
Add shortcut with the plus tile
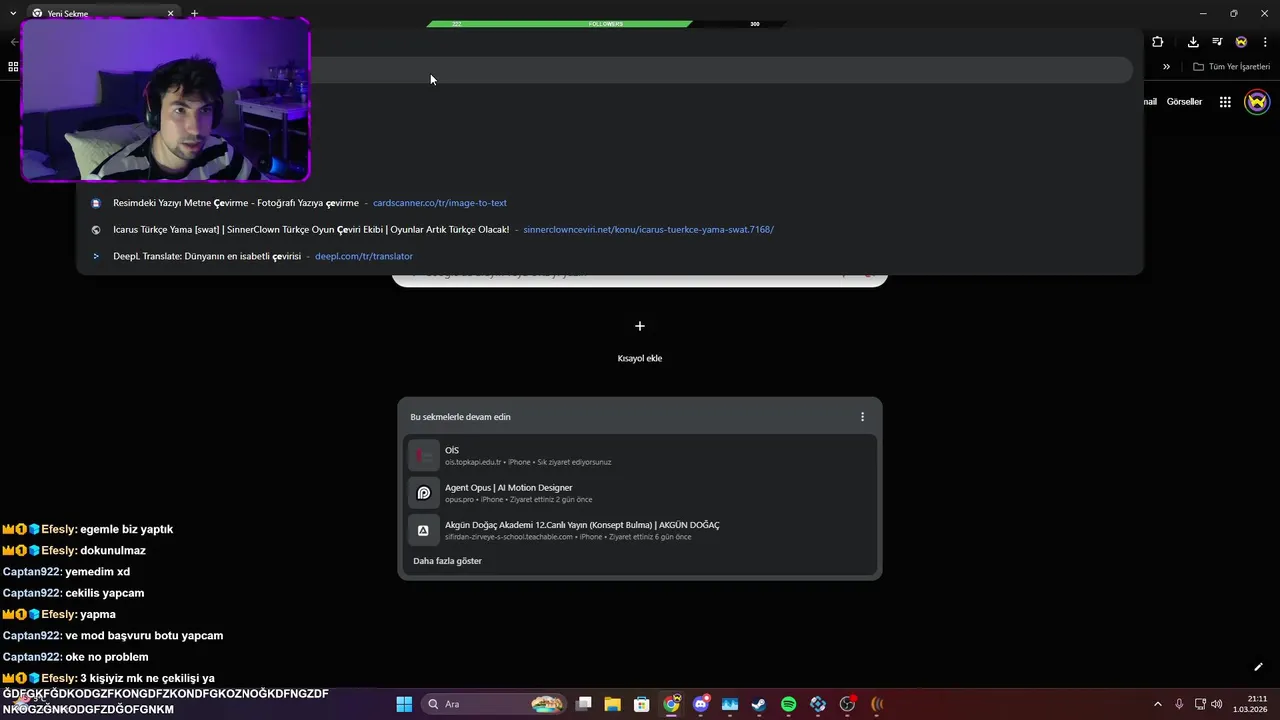click(x=640, y=326)
